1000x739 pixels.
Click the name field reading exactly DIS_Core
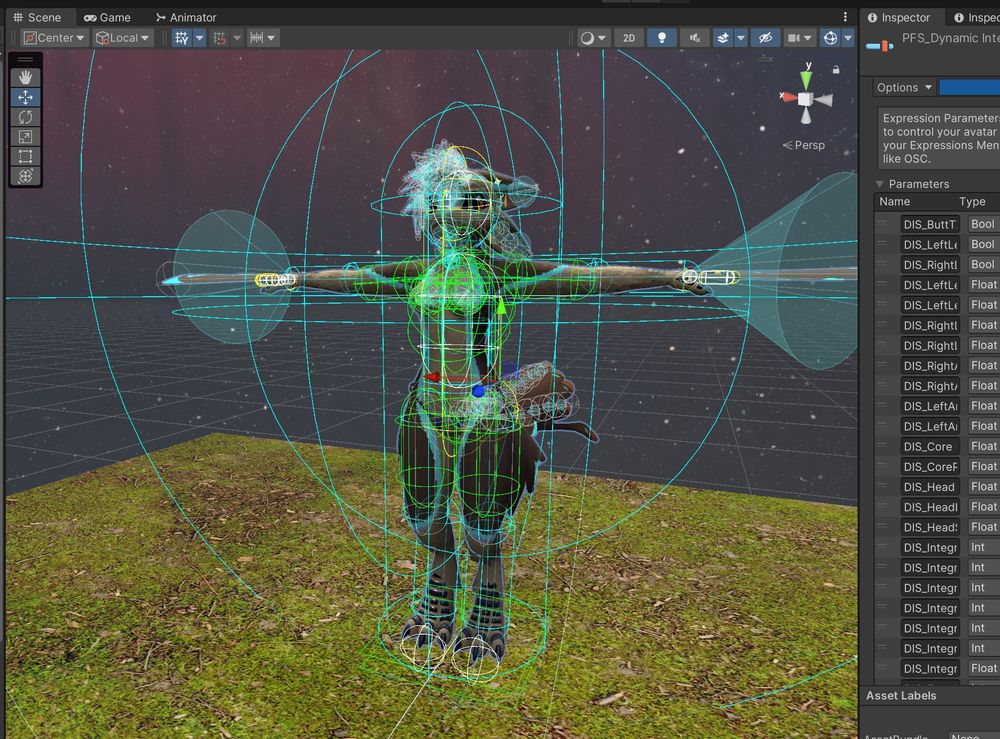[x=930, y=446]
